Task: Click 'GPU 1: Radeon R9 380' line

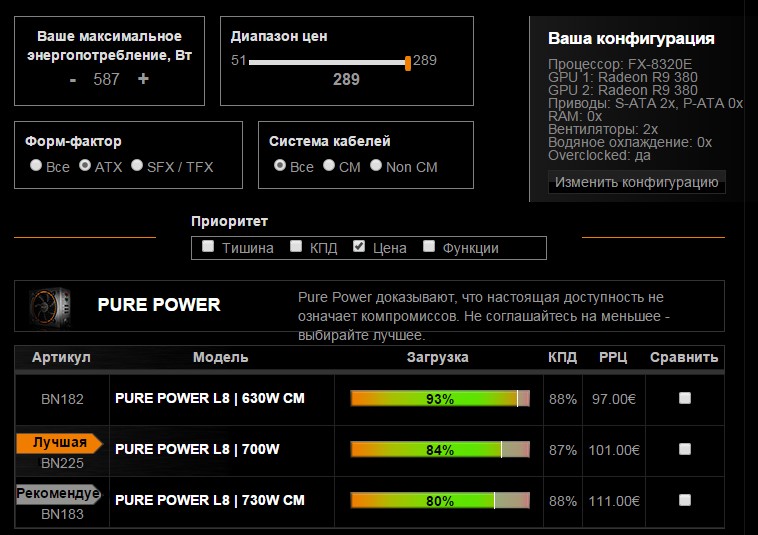Action: tap(623, 77)
